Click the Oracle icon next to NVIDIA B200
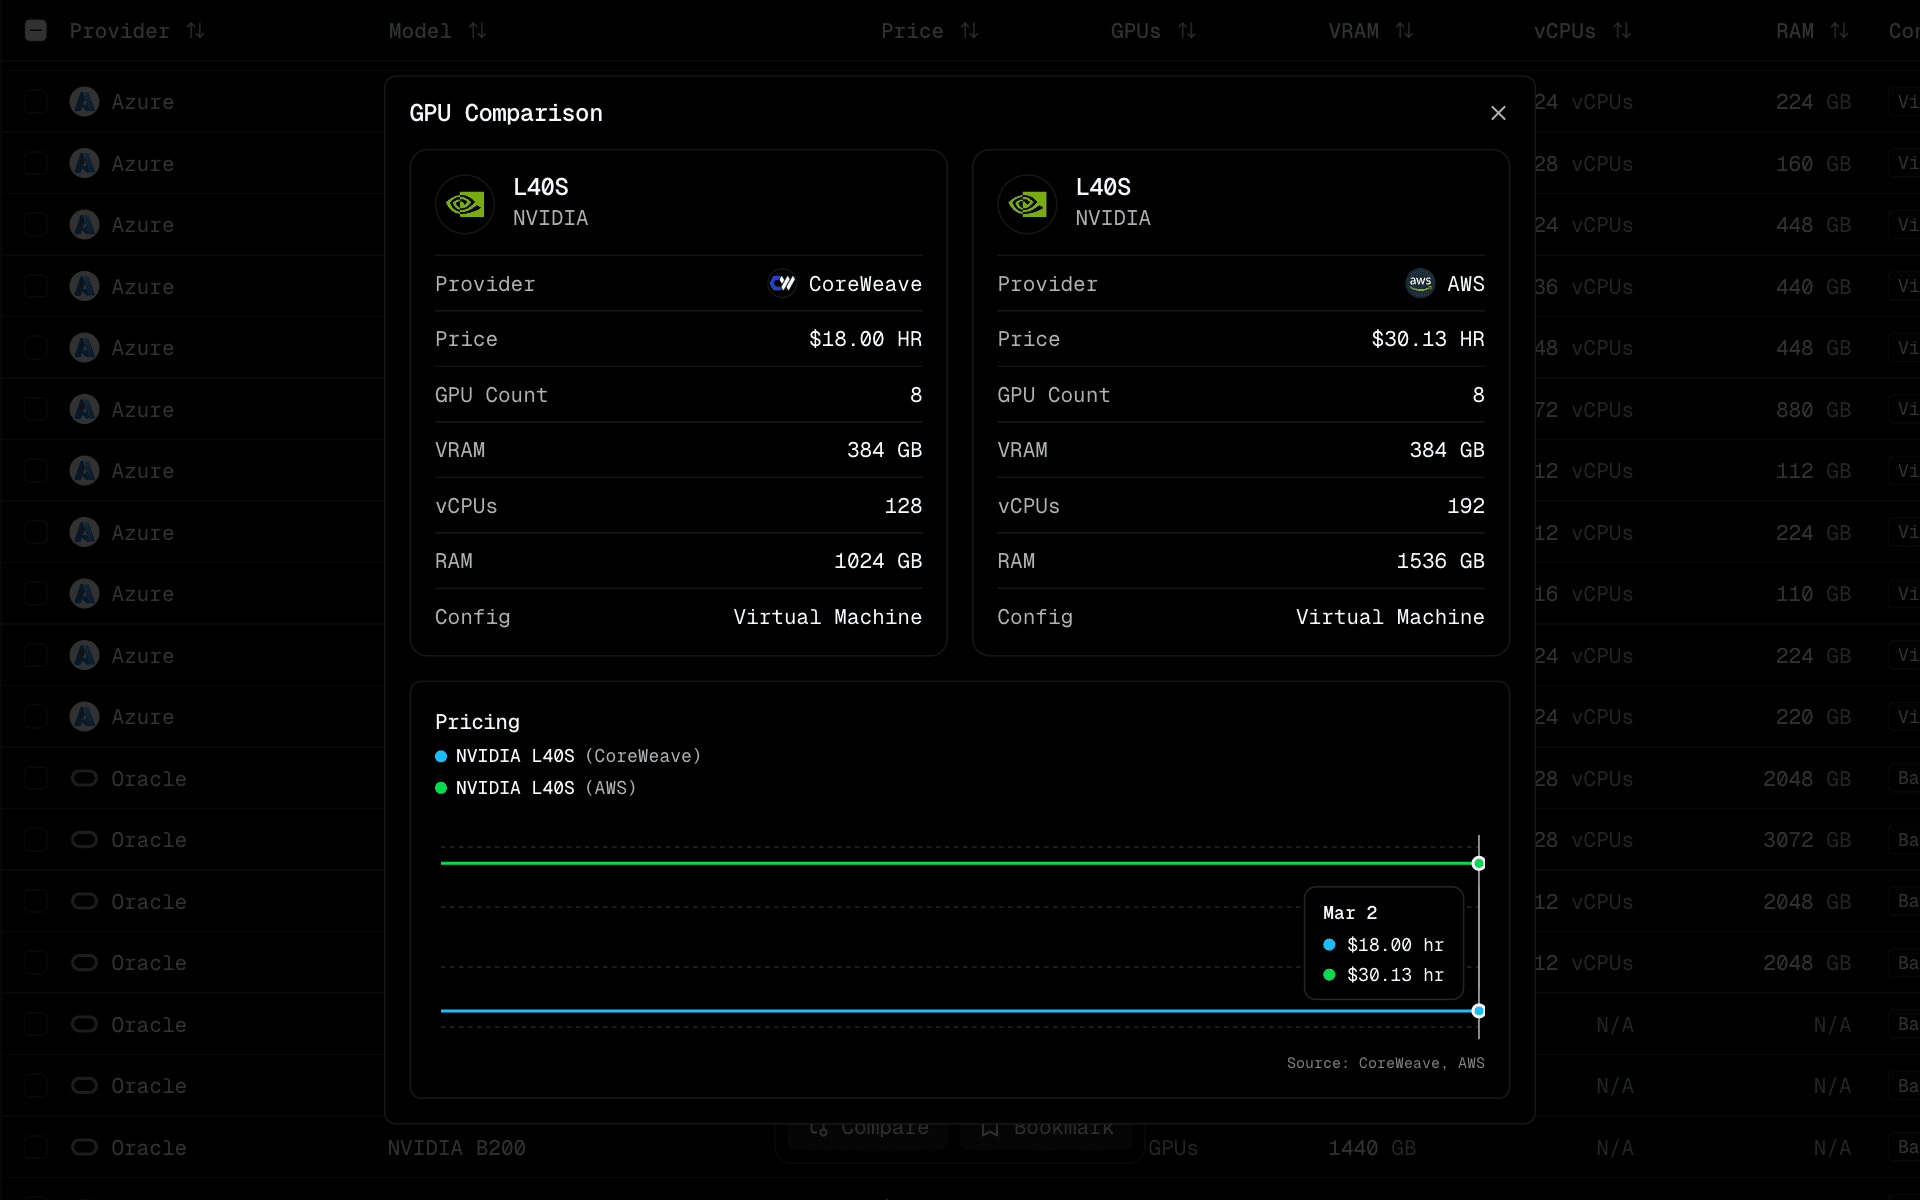Viewport: 1920px width, 1200px height. pyautogui.click(x=84, y=1148)
